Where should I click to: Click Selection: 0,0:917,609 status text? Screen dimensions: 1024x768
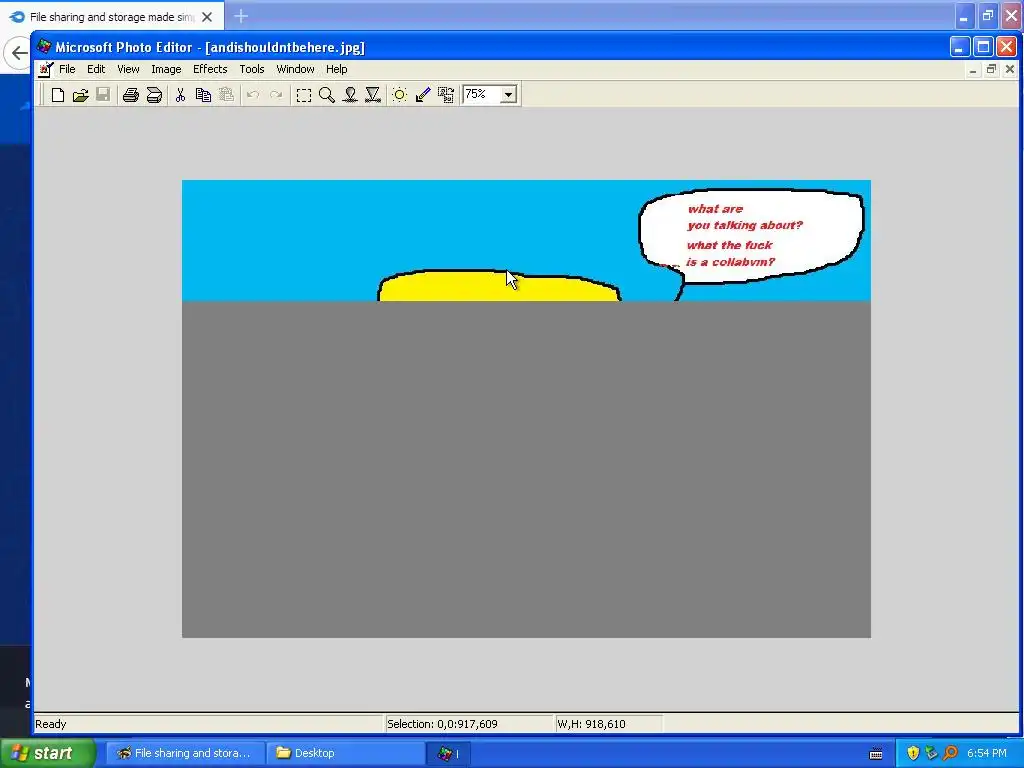coord(442,724)
